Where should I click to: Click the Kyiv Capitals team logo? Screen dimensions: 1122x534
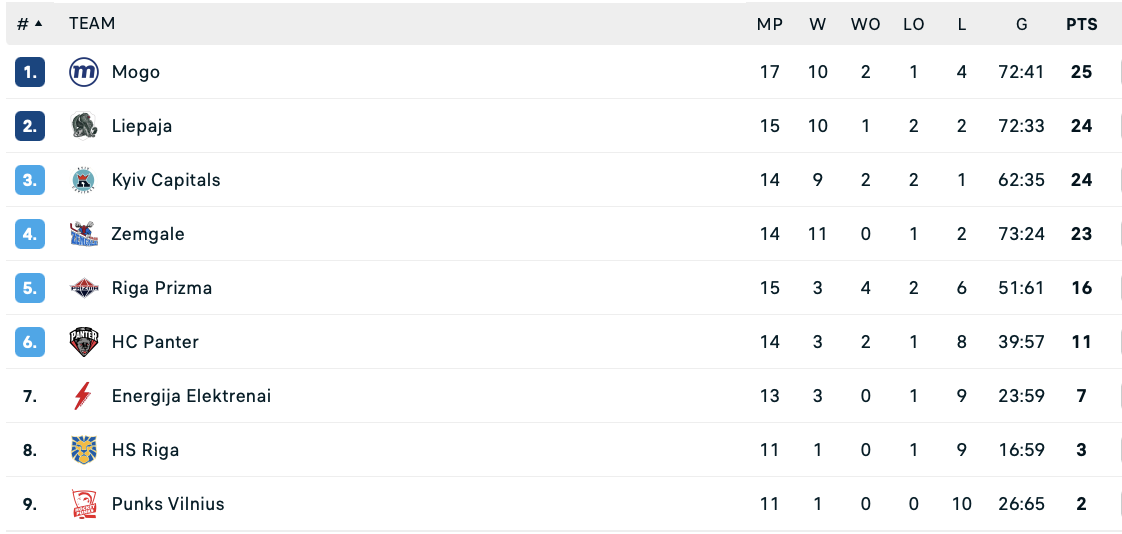point(84,180)
